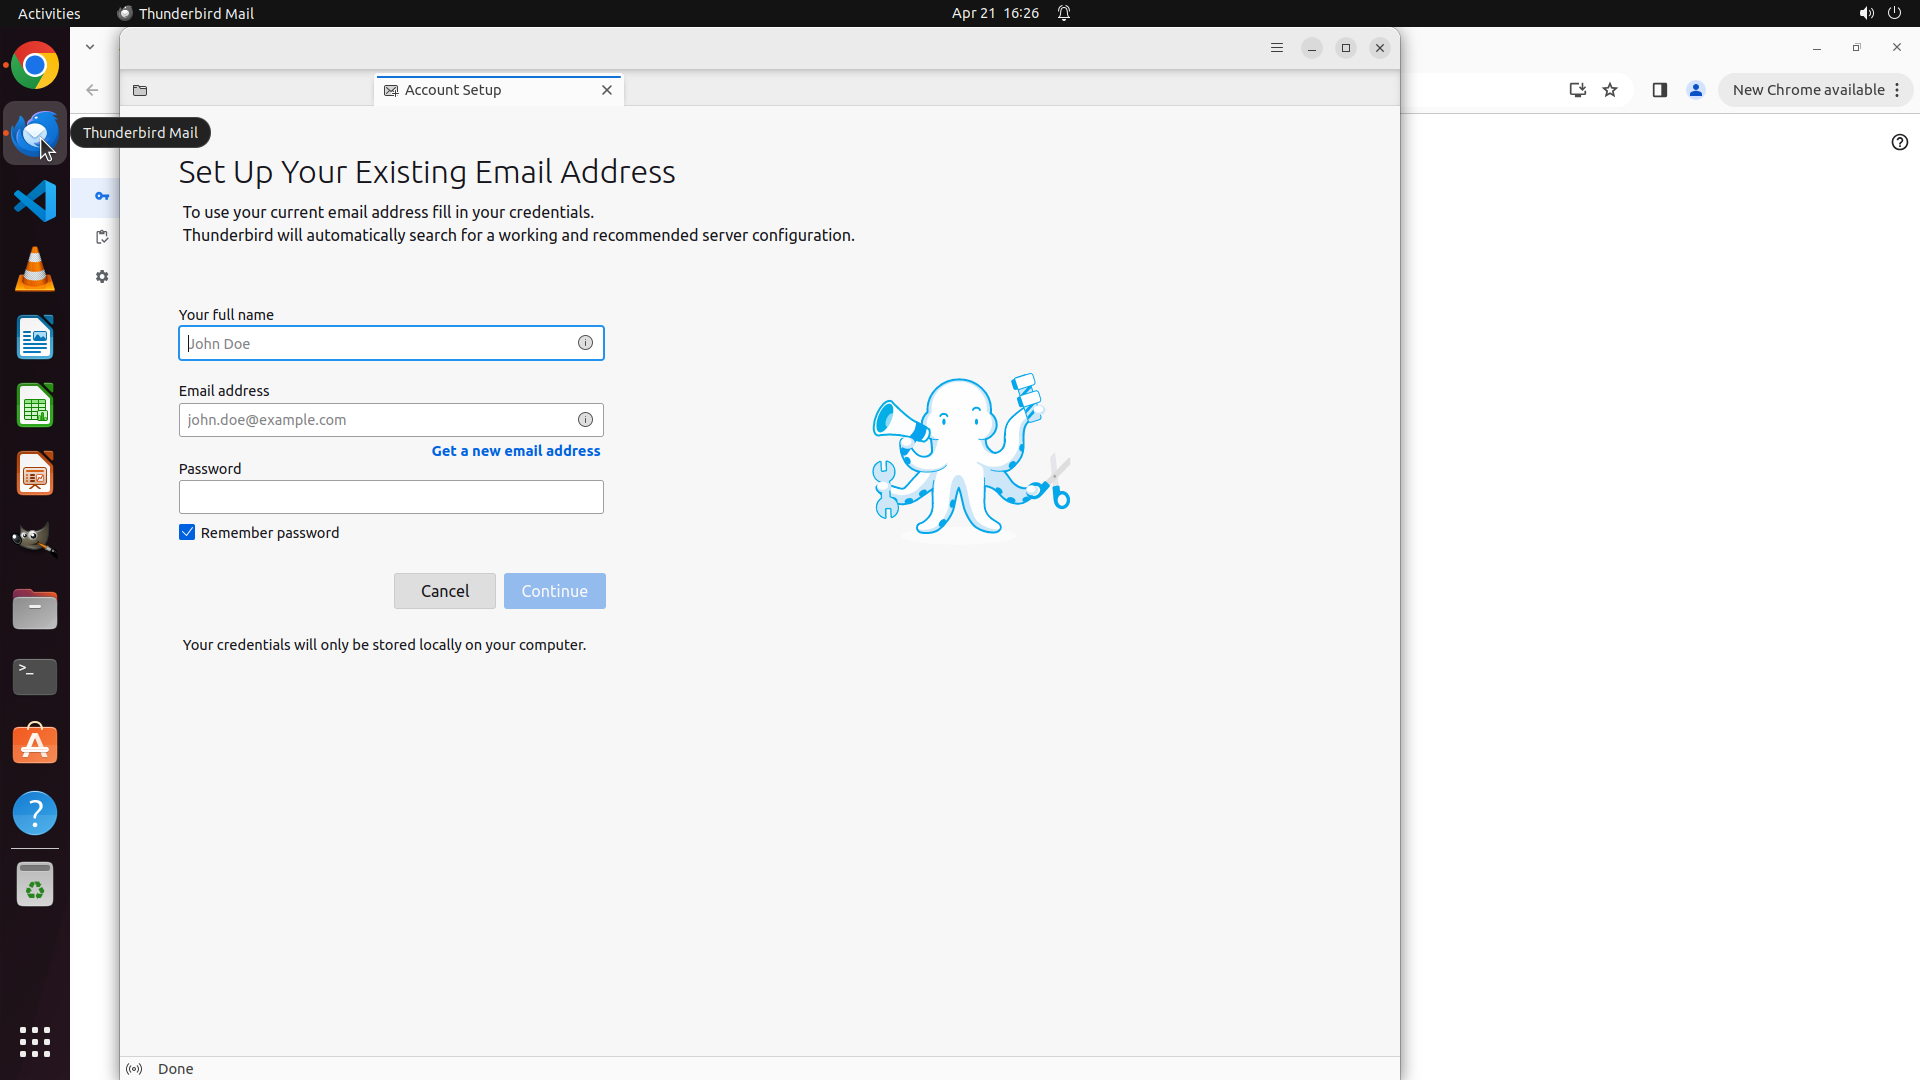1920x1080 pixels.
Task: Click the Email address input field
Action: [375, 420]
